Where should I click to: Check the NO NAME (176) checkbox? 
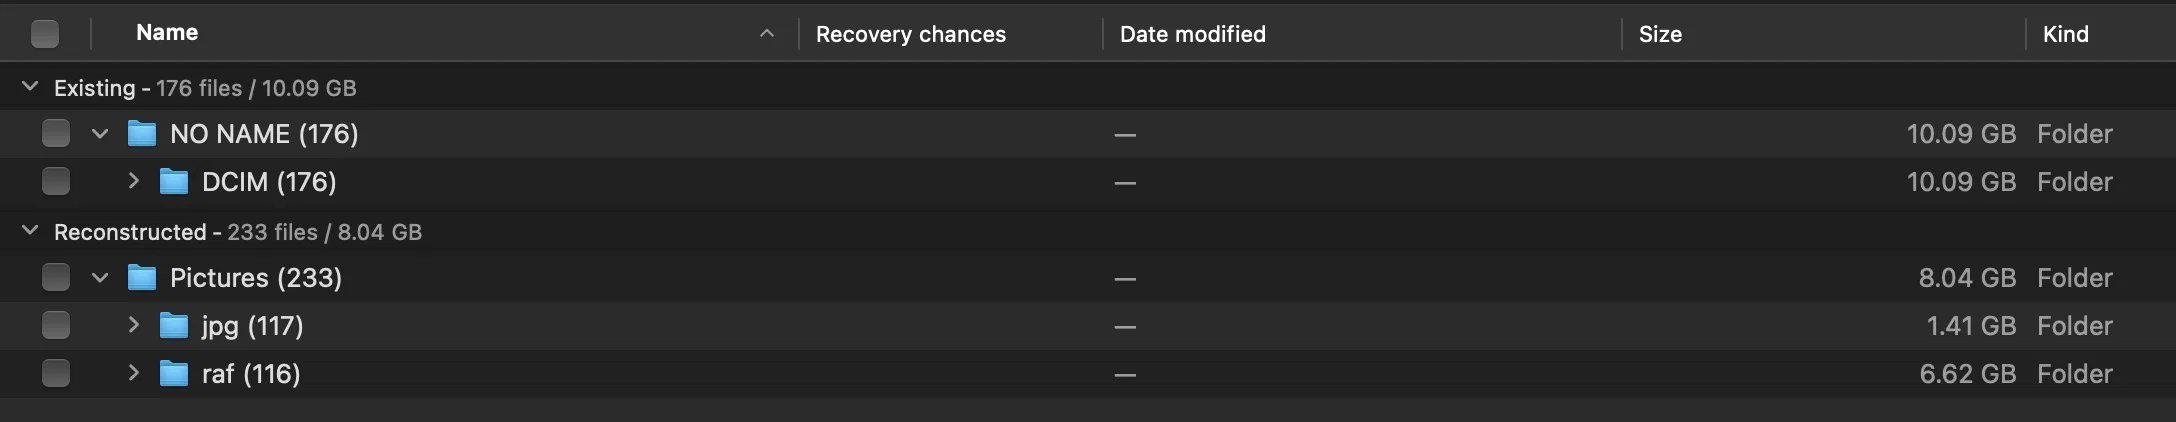pos(56,133)
